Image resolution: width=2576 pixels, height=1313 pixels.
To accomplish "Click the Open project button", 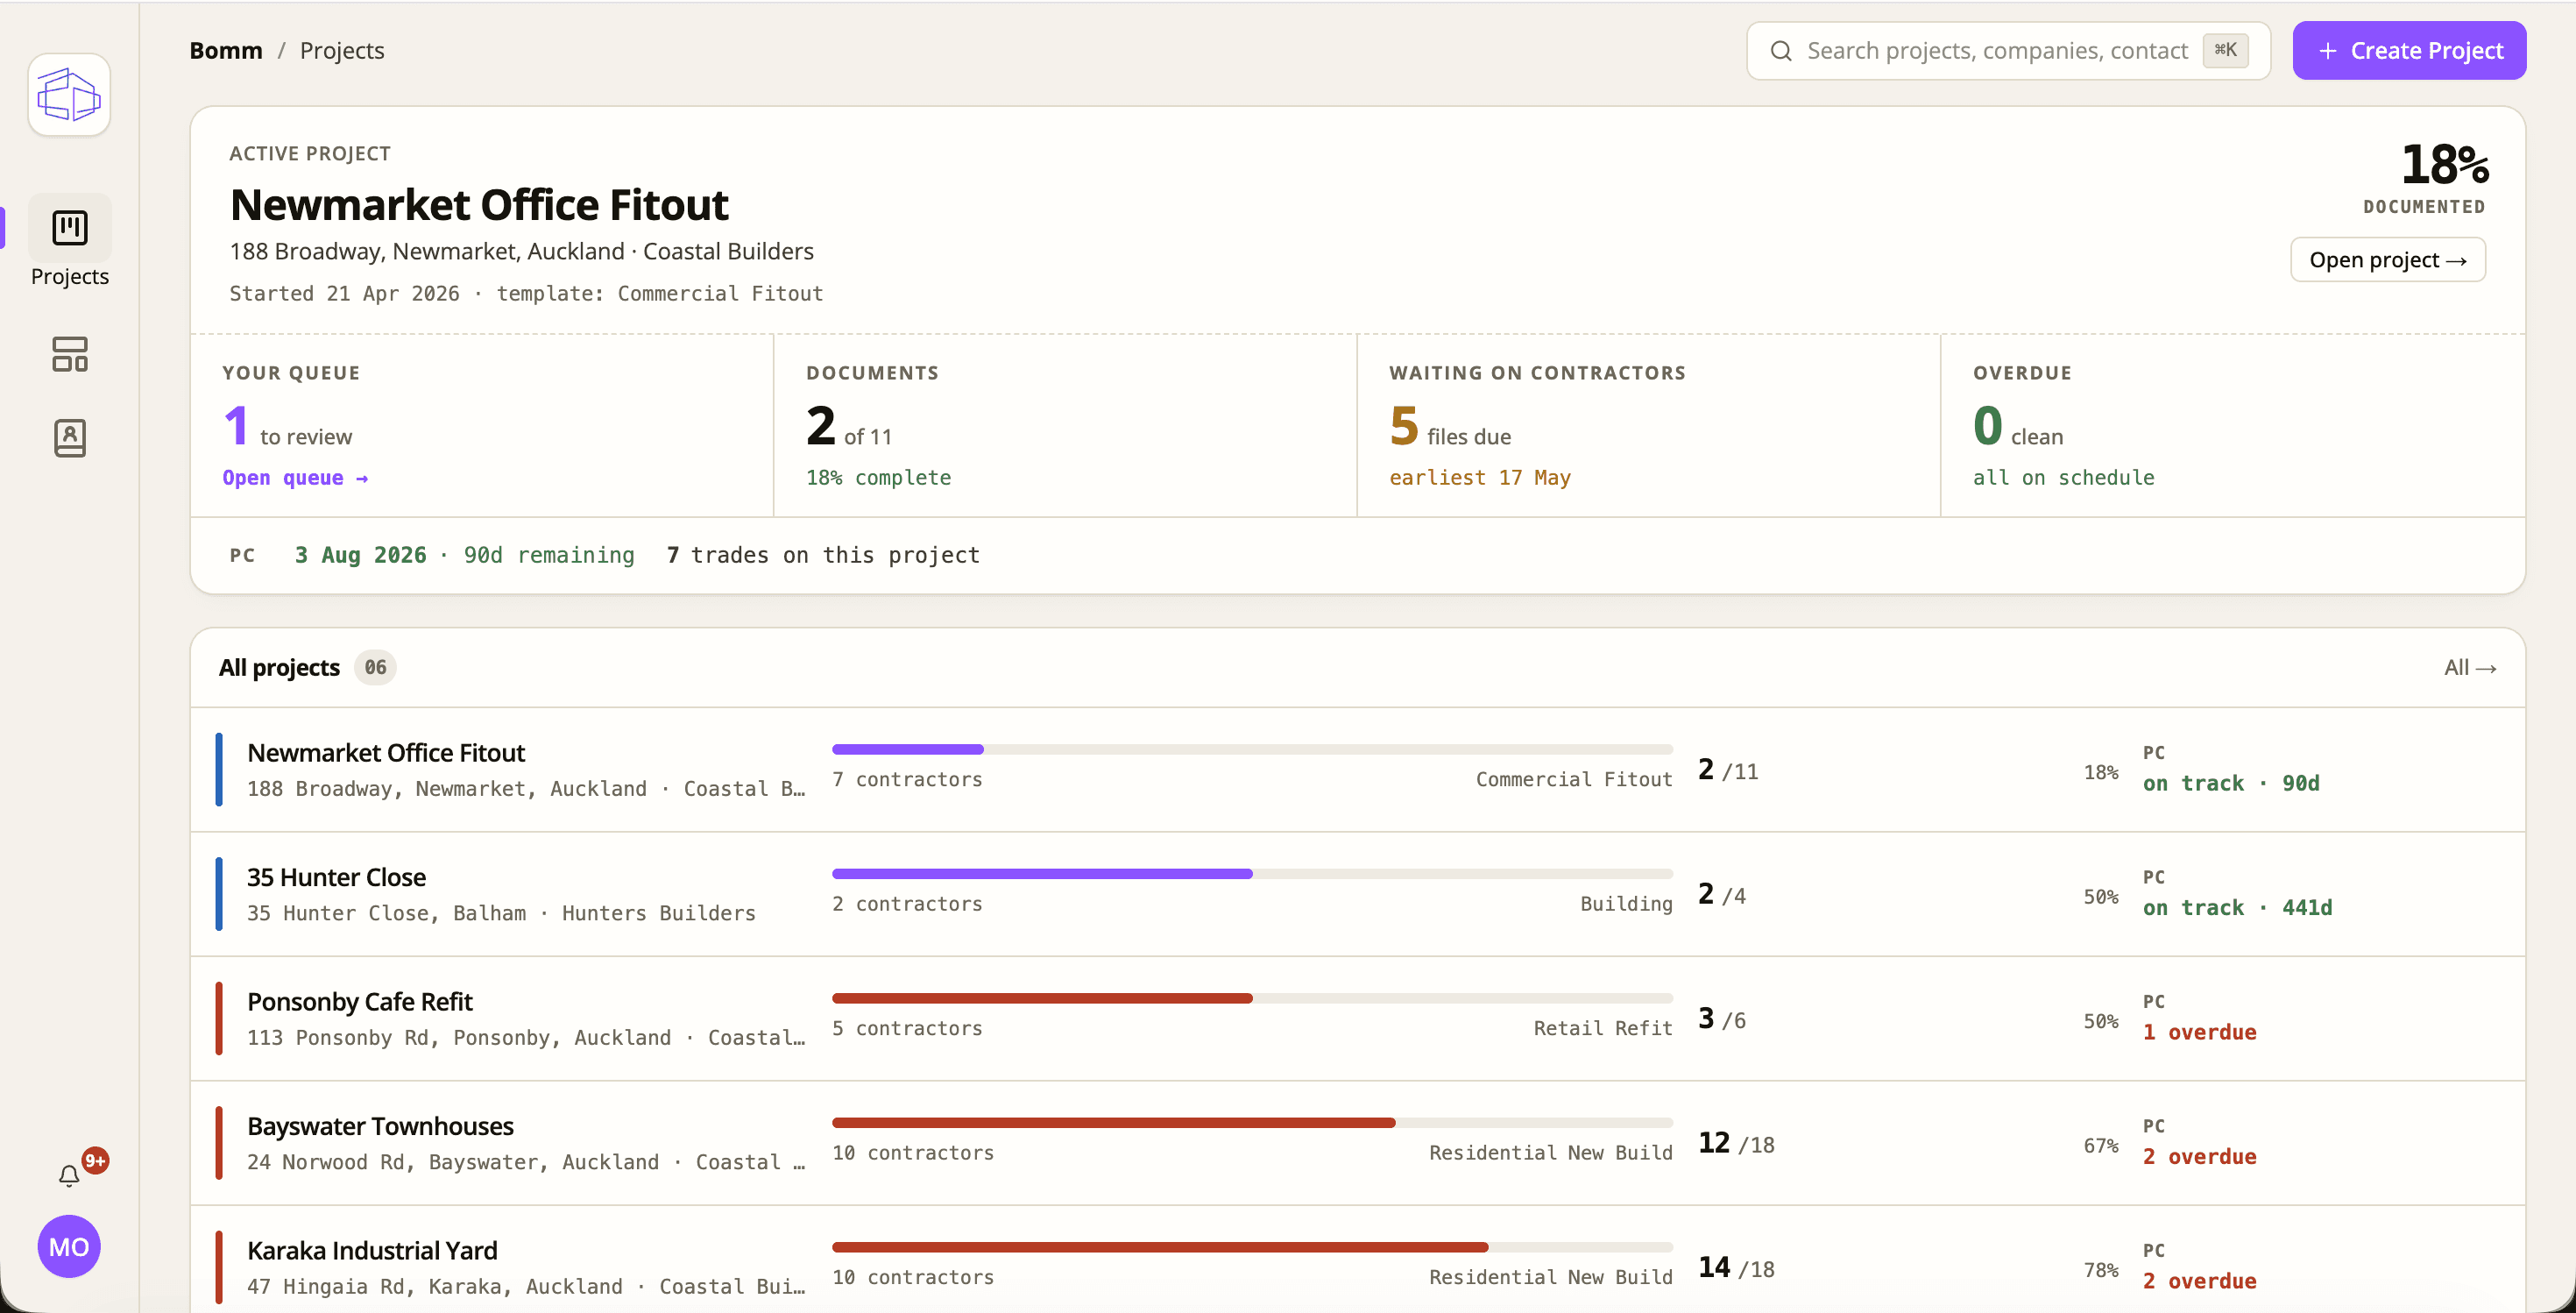I will click(2387, 260).
